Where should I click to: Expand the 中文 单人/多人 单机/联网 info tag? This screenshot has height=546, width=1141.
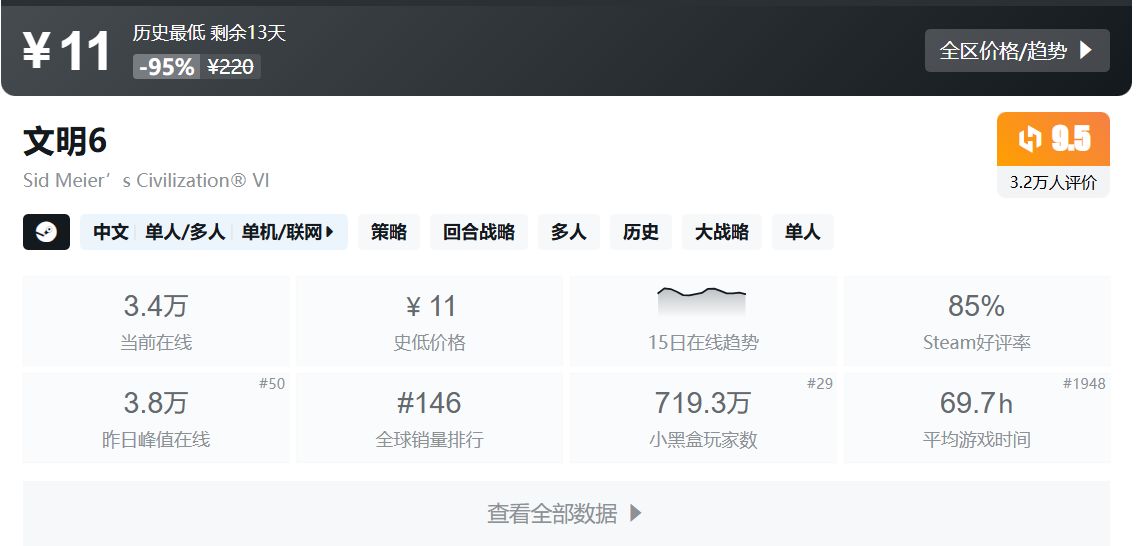pos(214,232)
